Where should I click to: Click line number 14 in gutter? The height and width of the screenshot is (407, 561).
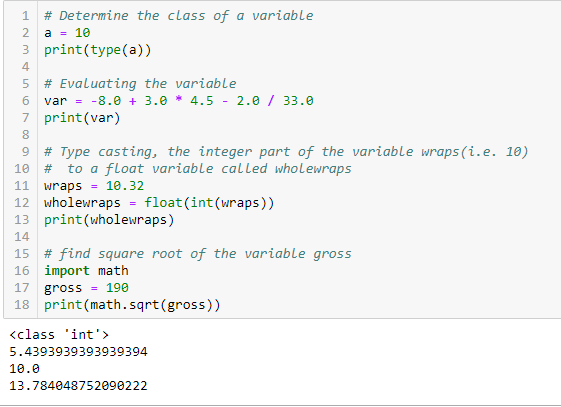point(21,237)
